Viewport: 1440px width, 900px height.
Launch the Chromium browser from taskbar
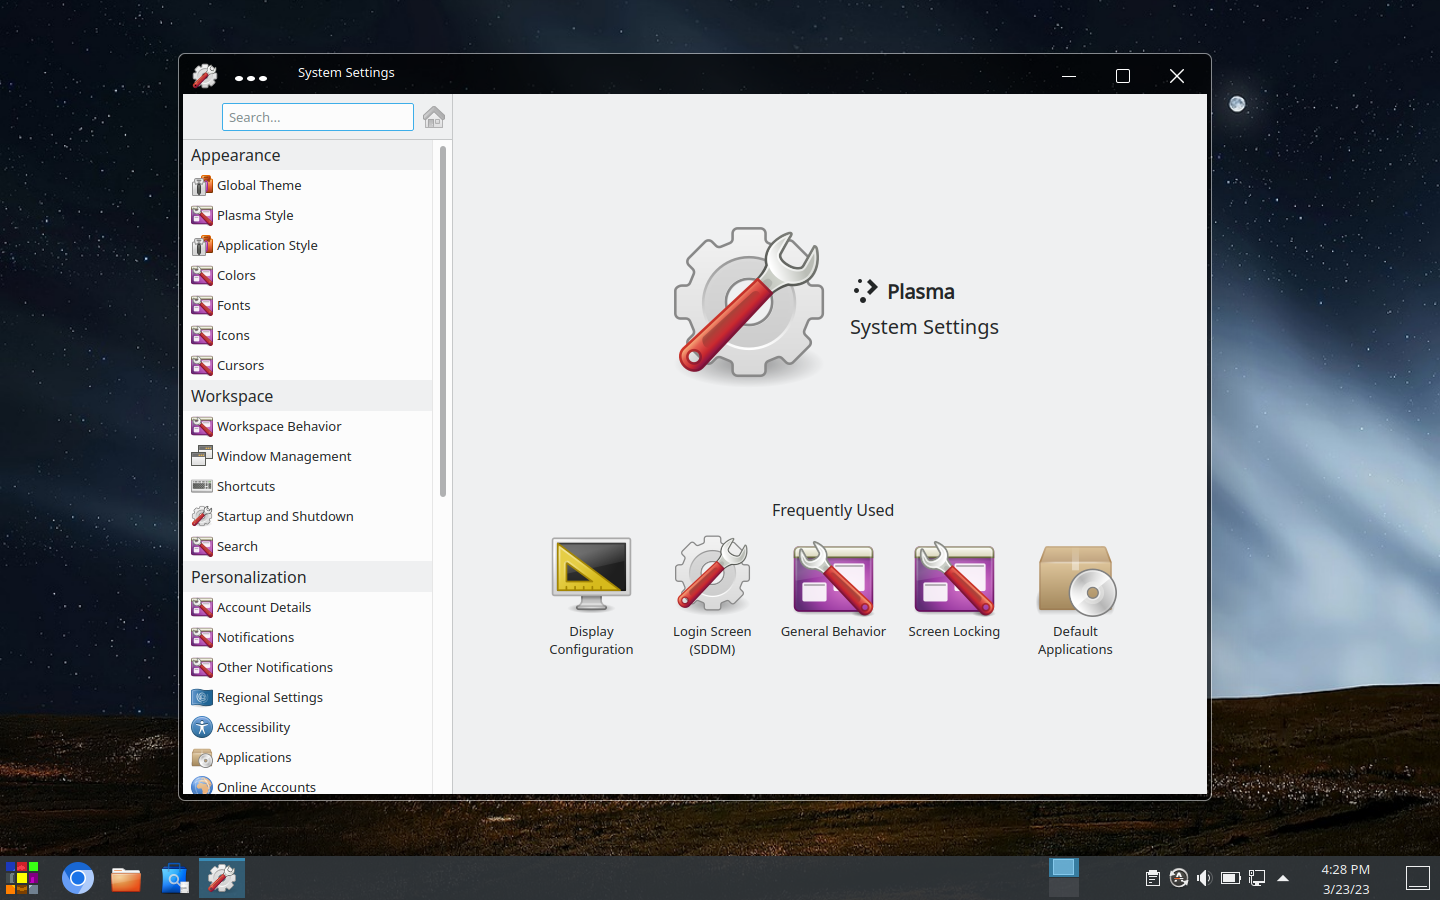point(77,879)
